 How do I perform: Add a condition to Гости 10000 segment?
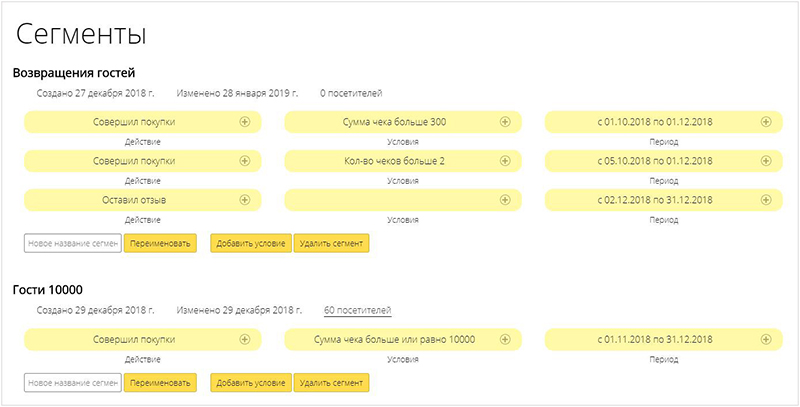[250, 382]
